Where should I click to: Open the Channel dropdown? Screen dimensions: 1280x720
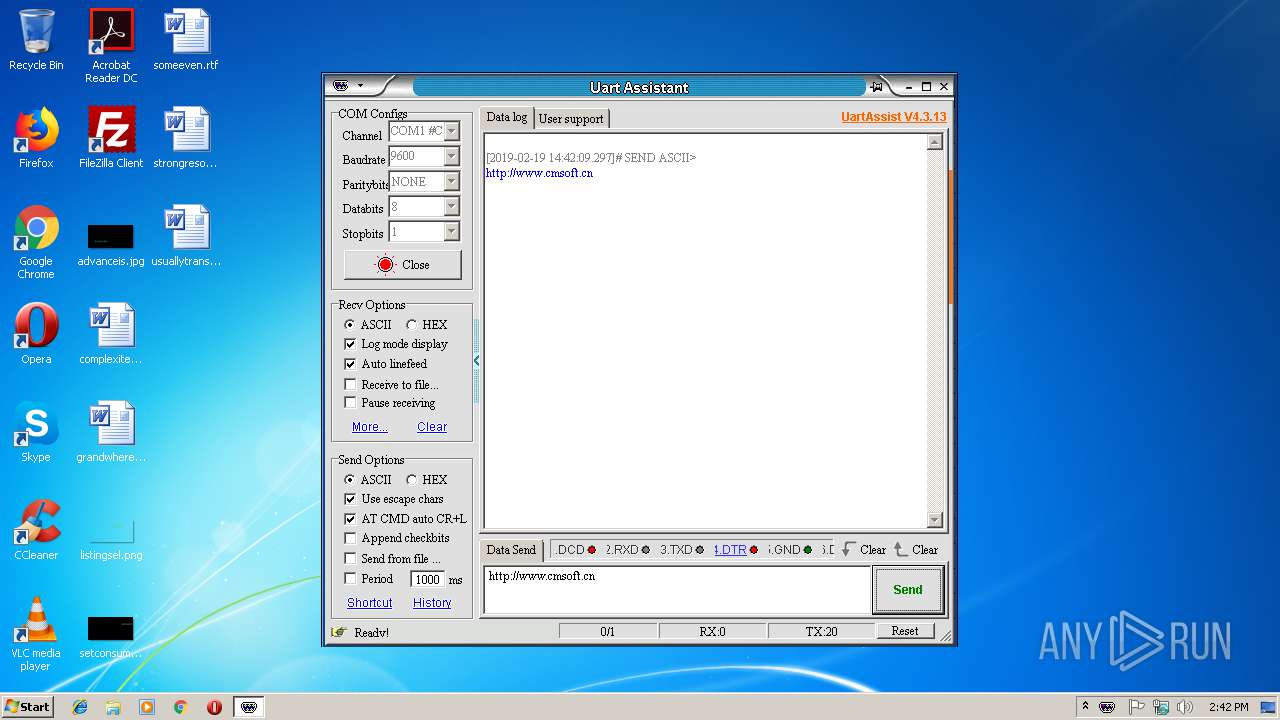(x=452, y=131)
